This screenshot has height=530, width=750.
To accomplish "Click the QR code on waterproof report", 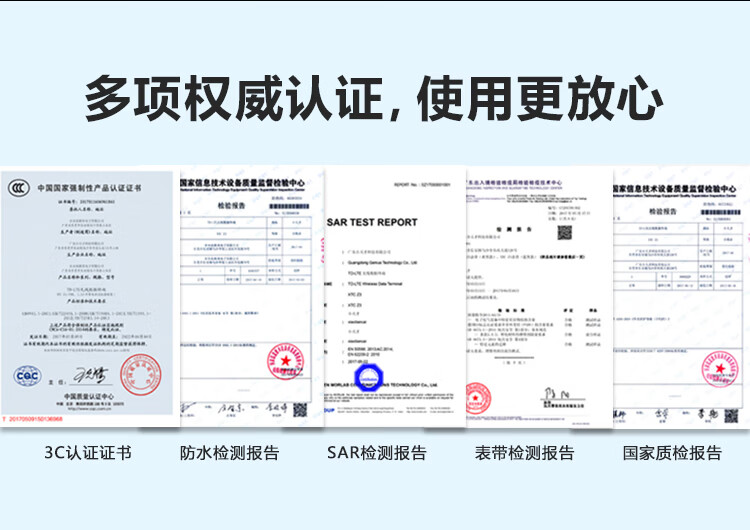I will (300, 410).
